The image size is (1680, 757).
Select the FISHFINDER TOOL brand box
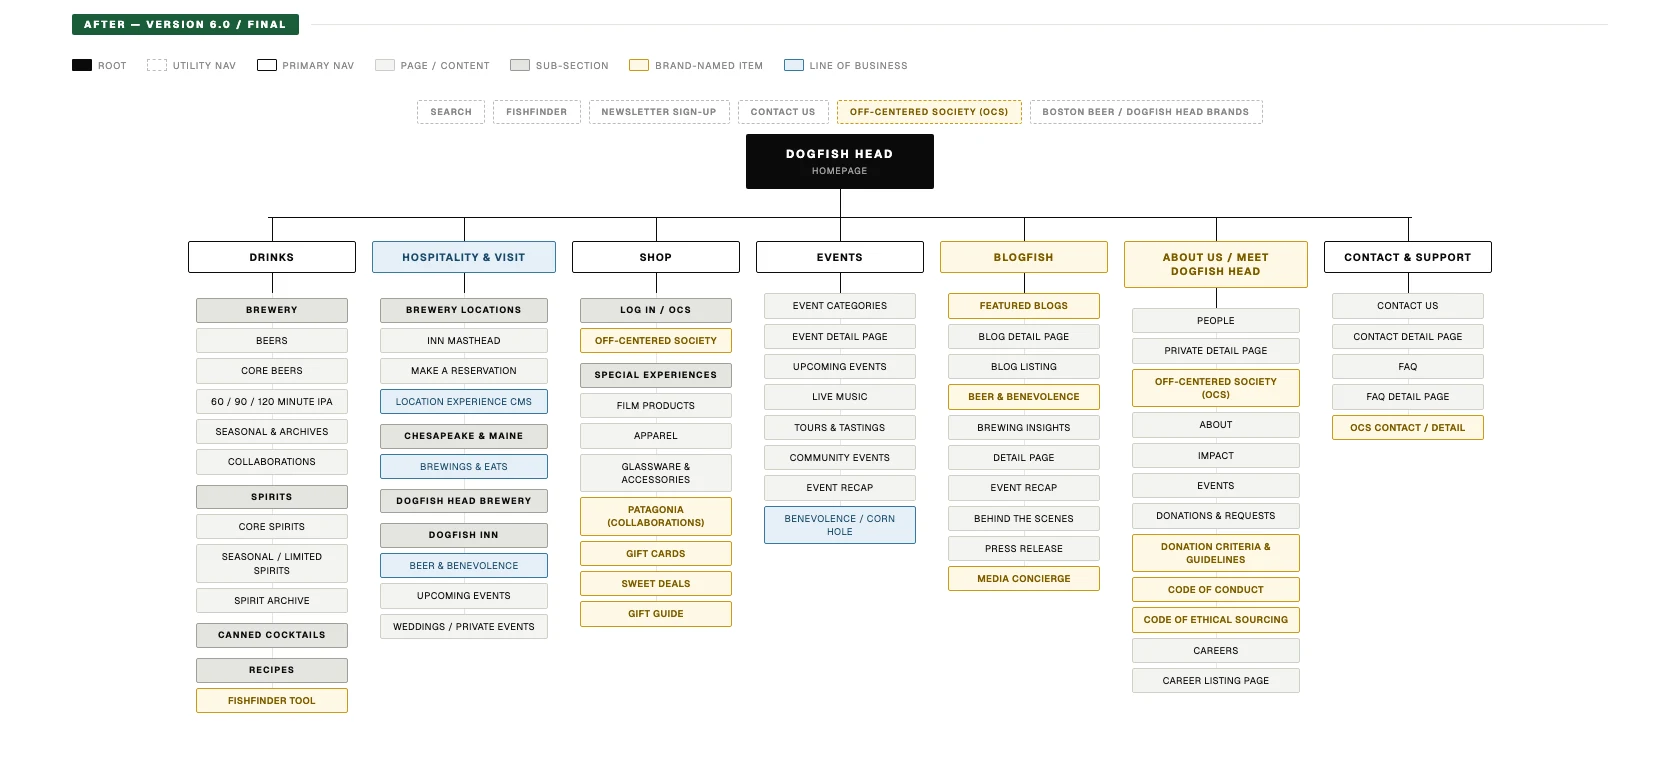click(x=272, y=701)
